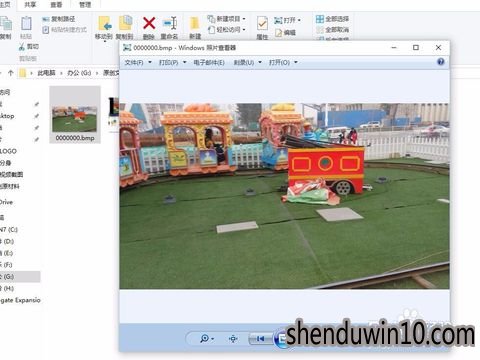This screenshot has height=360, width=480.
Task: Click the Copy to folder icon
Action: [x=125, y=23]
